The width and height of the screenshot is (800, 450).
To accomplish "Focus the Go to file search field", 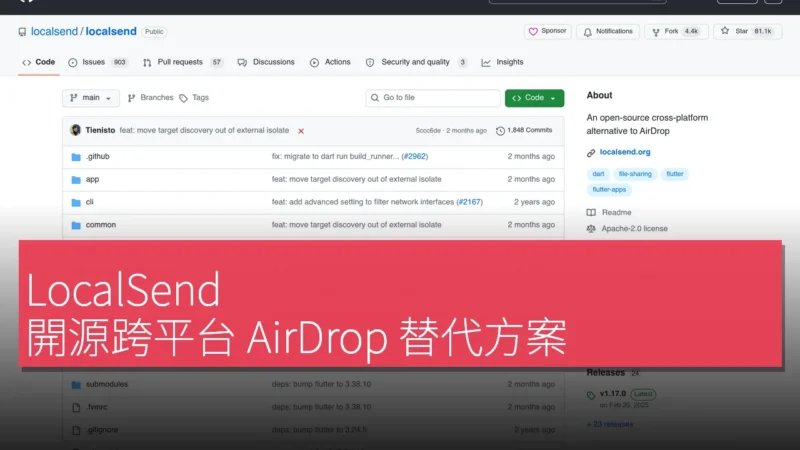I will click(x=433, y=97).
